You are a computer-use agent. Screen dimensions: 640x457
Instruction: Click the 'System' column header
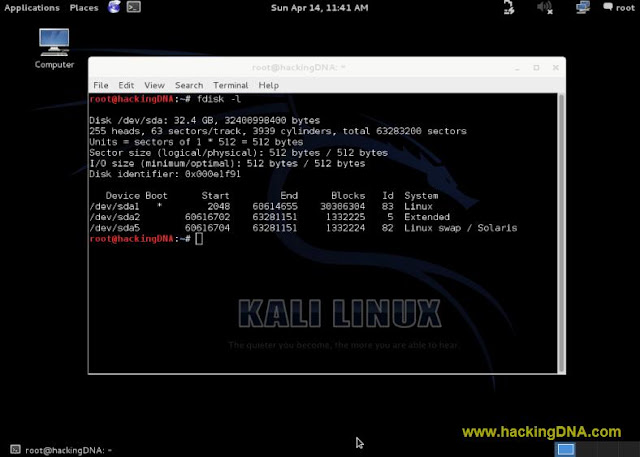(421, 196)
